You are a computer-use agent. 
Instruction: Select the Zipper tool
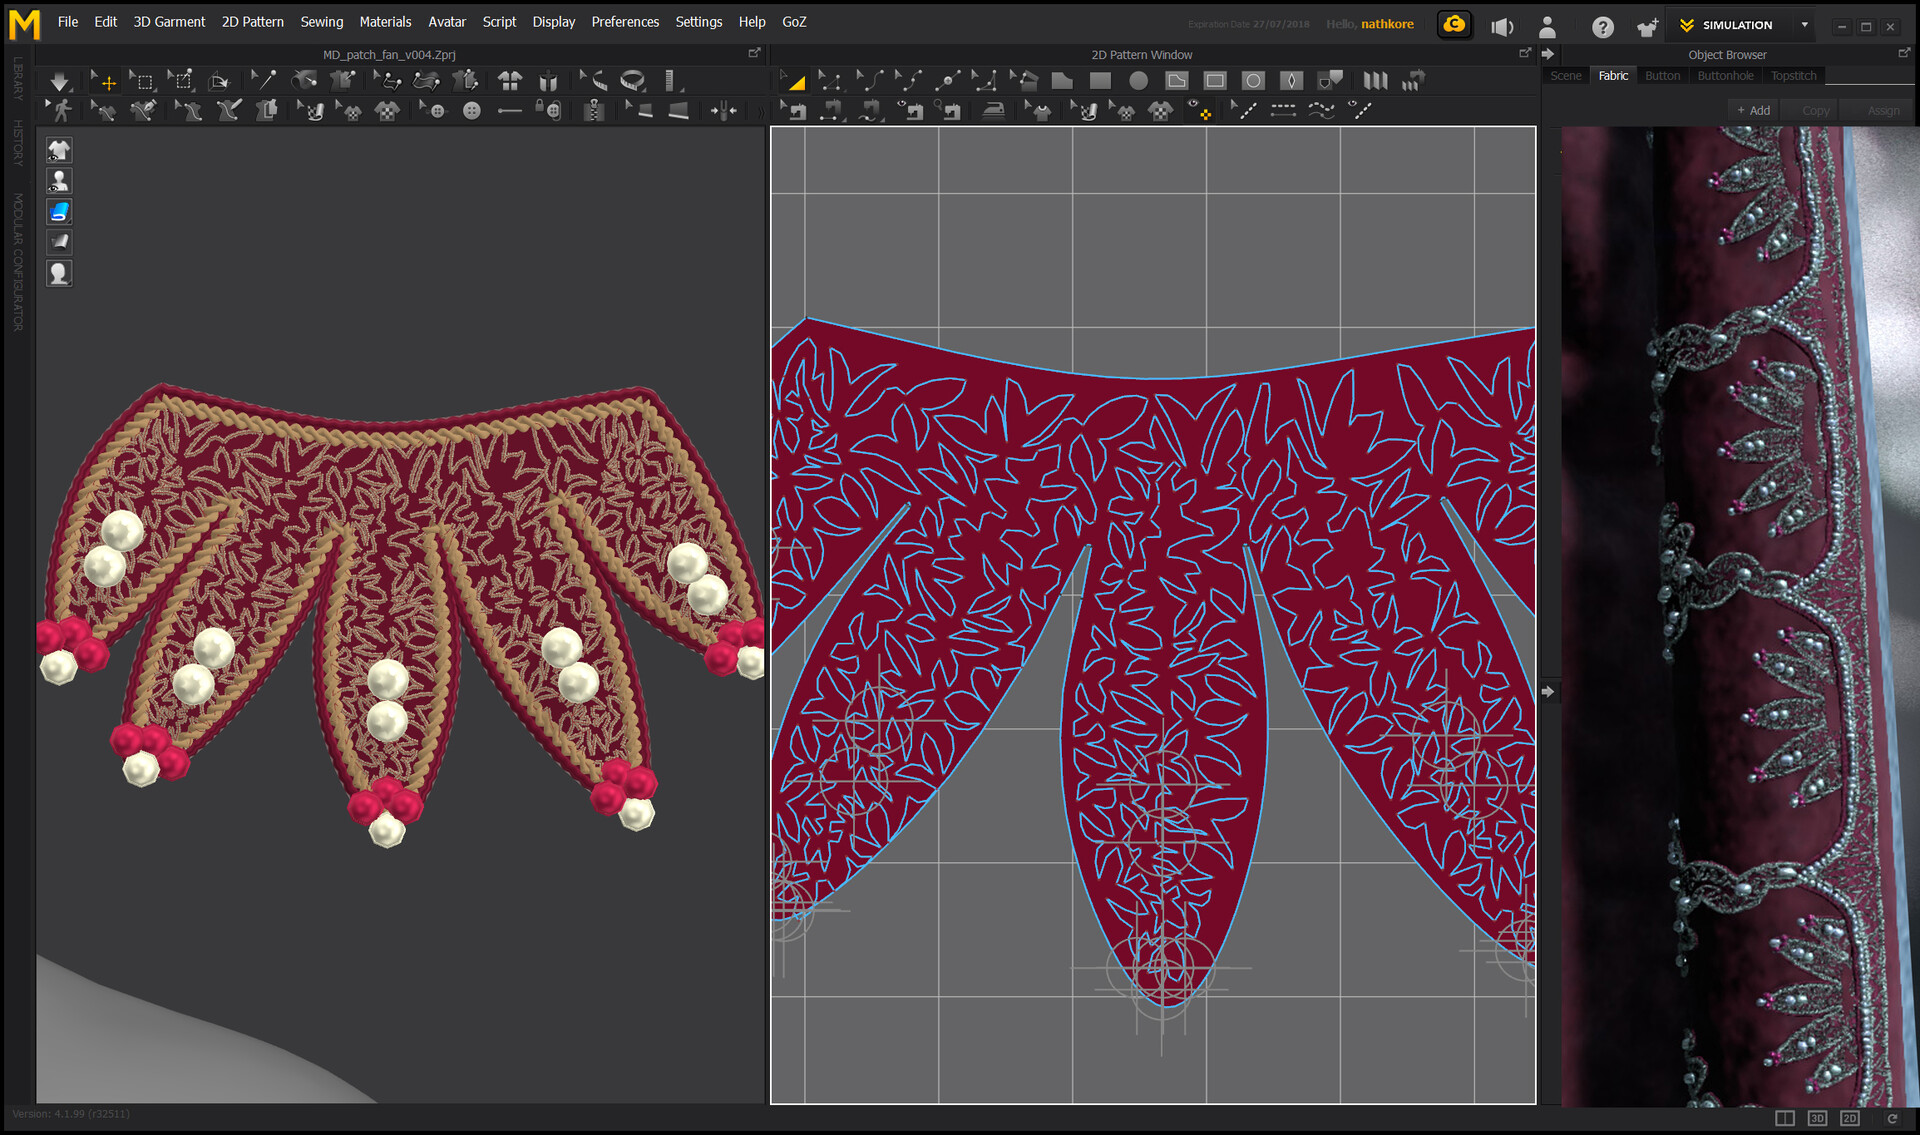[x=593, y=110]
